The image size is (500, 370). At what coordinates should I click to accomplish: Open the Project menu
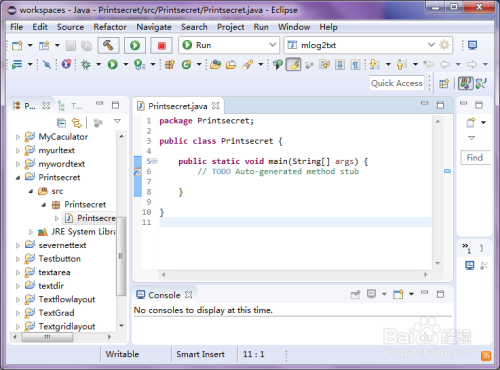231,27
